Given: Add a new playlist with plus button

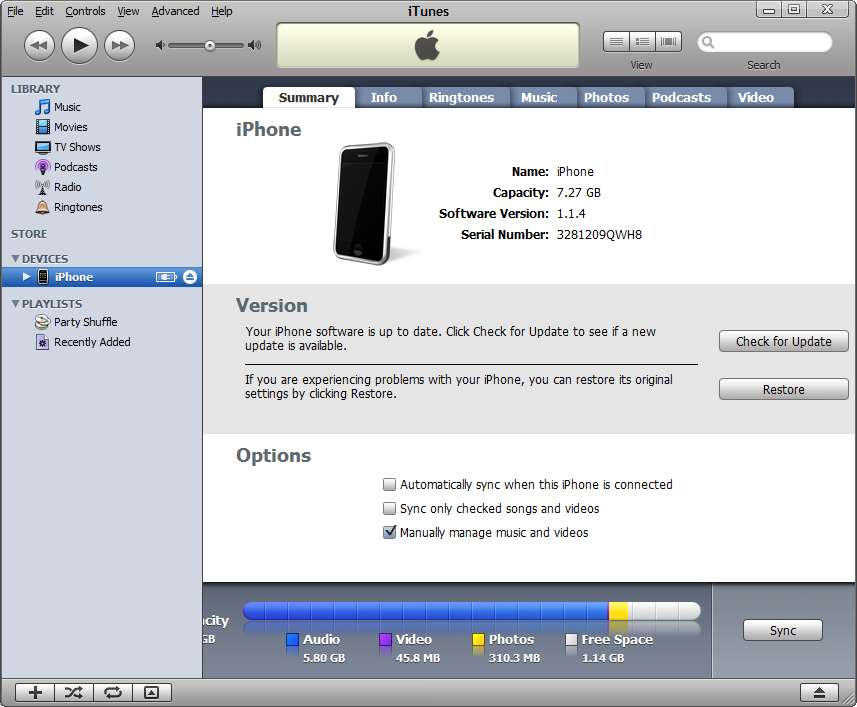Looking at the screenshot, I should point(35,693).
